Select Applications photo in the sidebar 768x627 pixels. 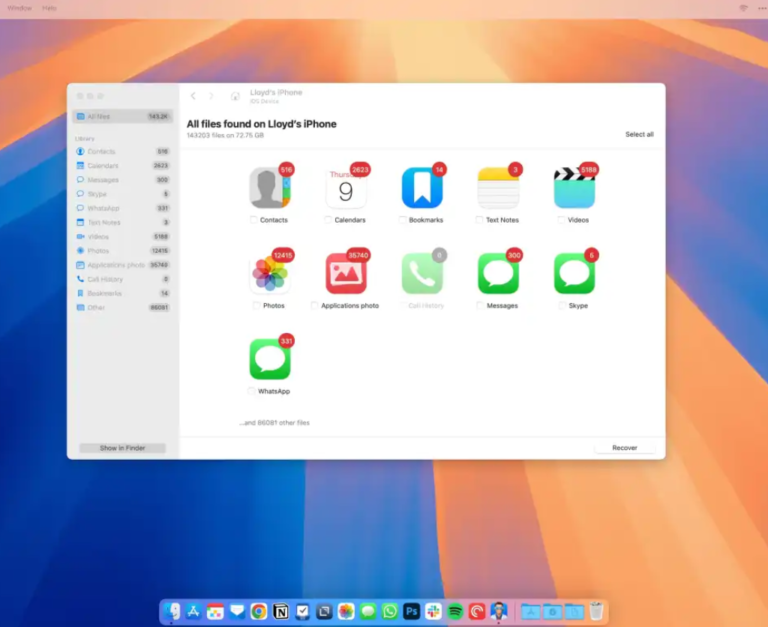[122, 265]
